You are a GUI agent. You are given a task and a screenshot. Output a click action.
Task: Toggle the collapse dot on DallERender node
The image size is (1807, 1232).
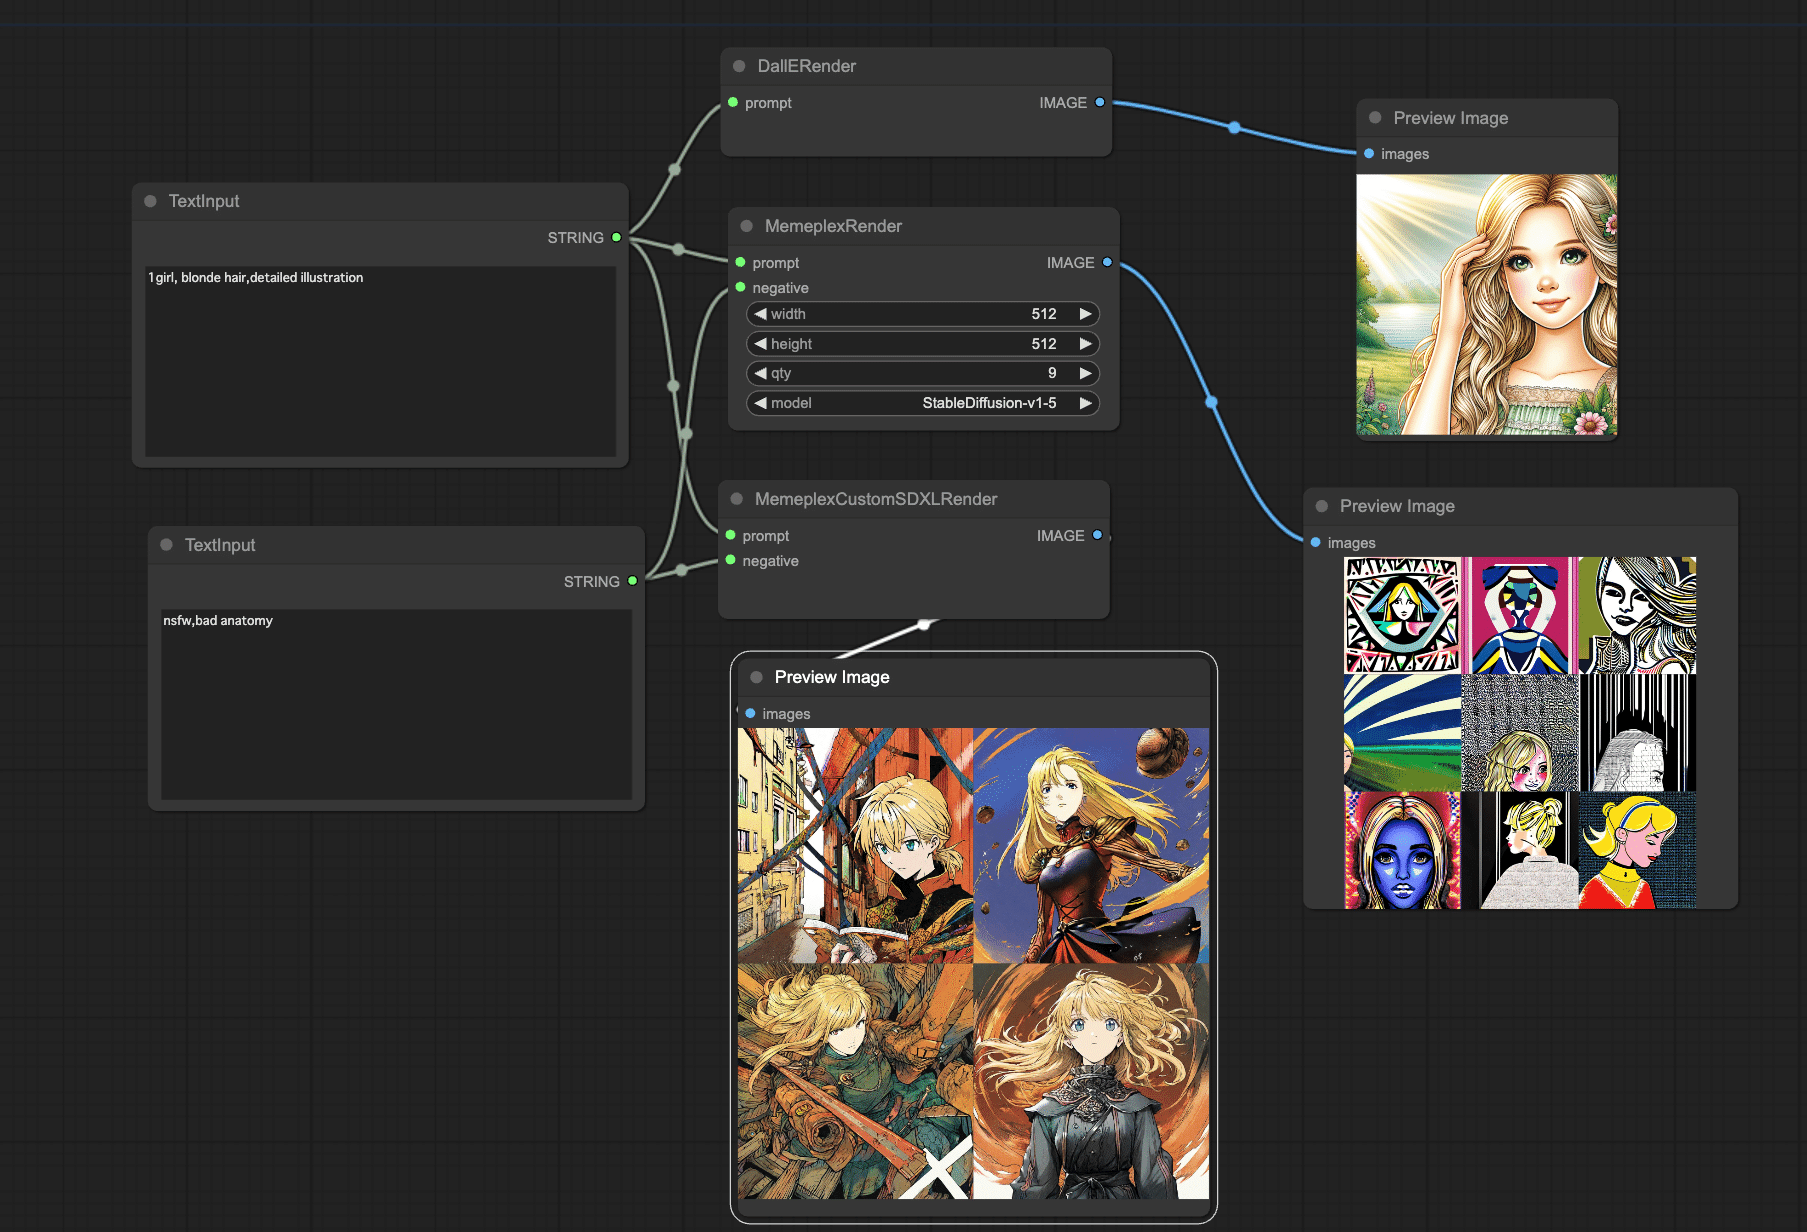(738, 65)
